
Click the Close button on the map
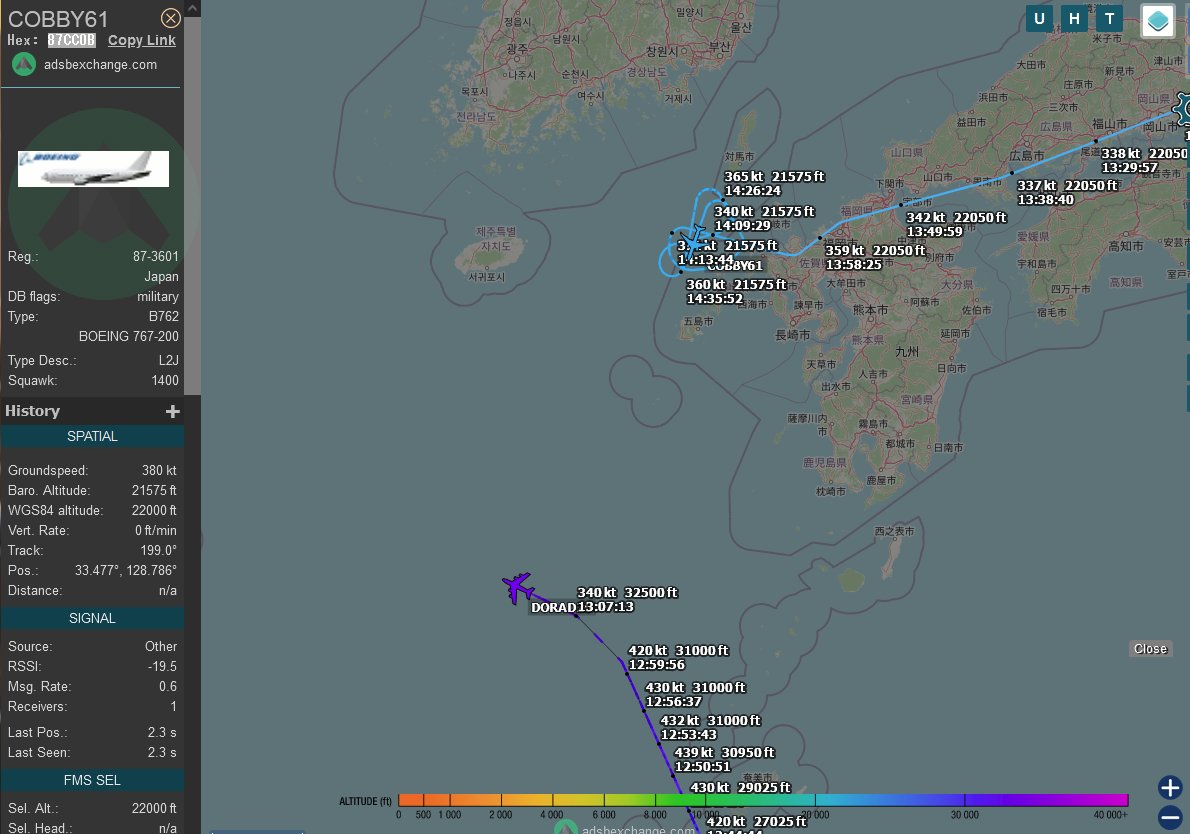pyautogui.click(x=1150, y=649)
